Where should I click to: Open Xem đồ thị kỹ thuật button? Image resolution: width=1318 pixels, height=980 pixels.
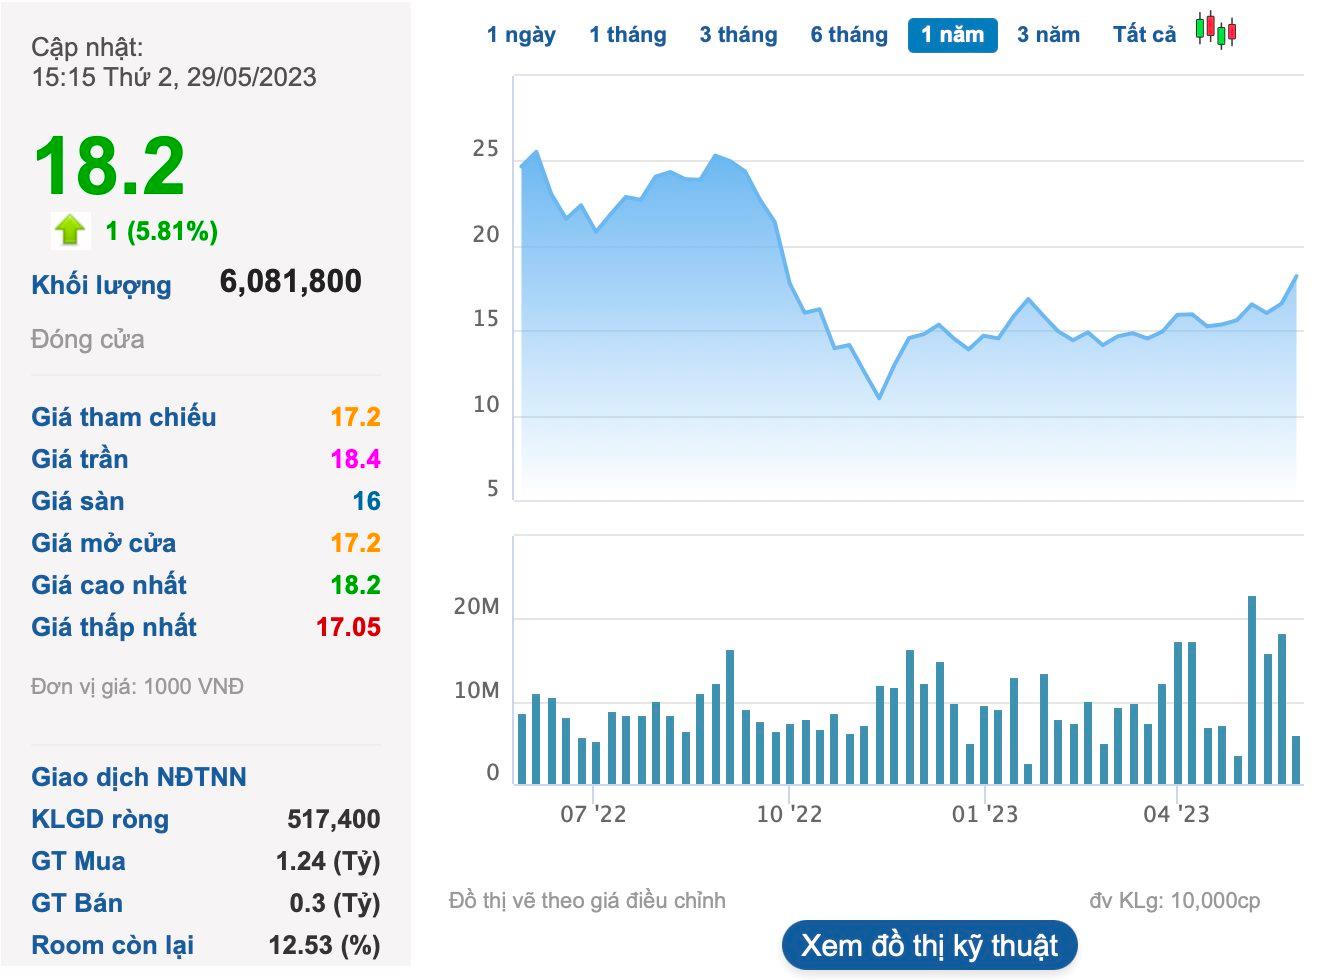(x=929, y=945)
